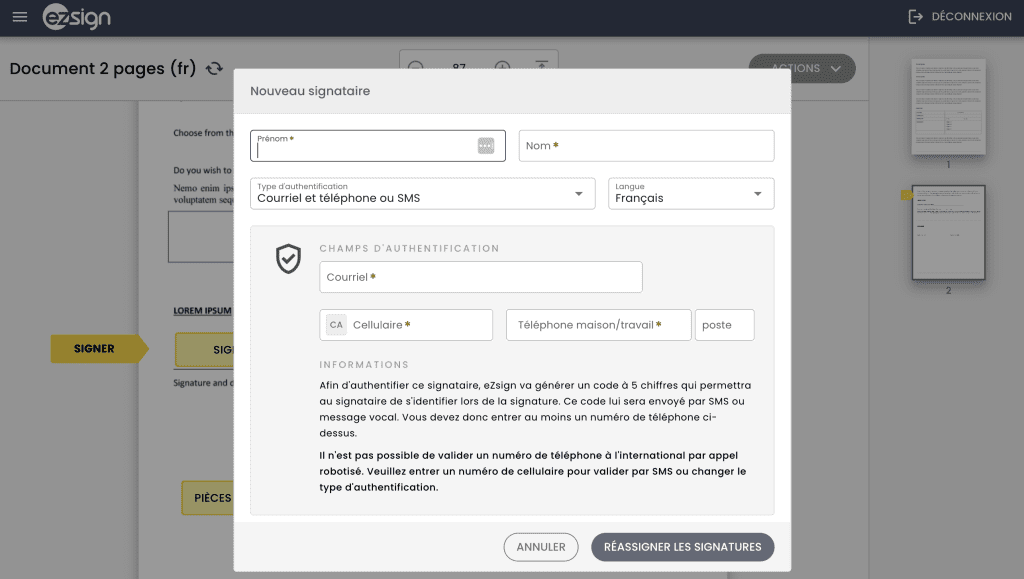The width and height of the screenshot is (1024, 579).
Task: Focus the Nom input field
Action: click(x=646, y=146)
